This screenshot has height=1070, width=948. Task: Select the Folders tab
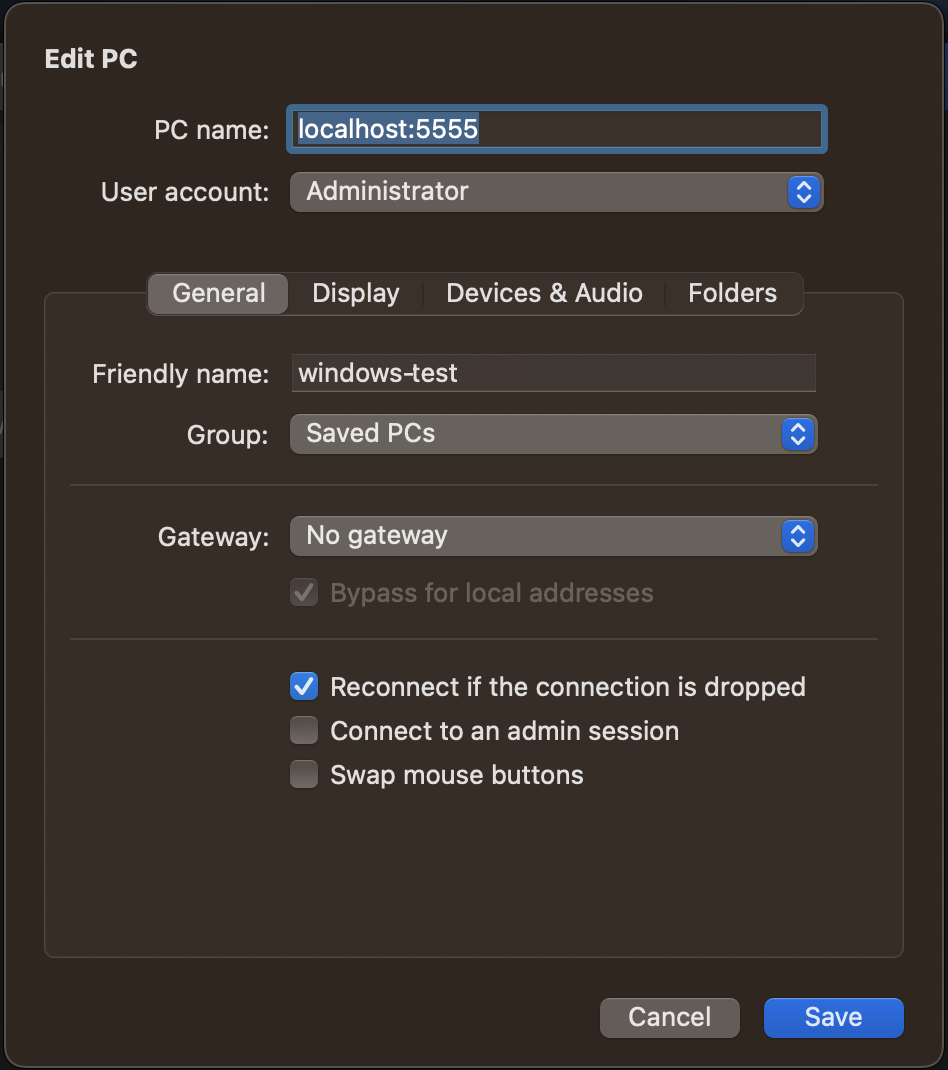tap(732, 293)
